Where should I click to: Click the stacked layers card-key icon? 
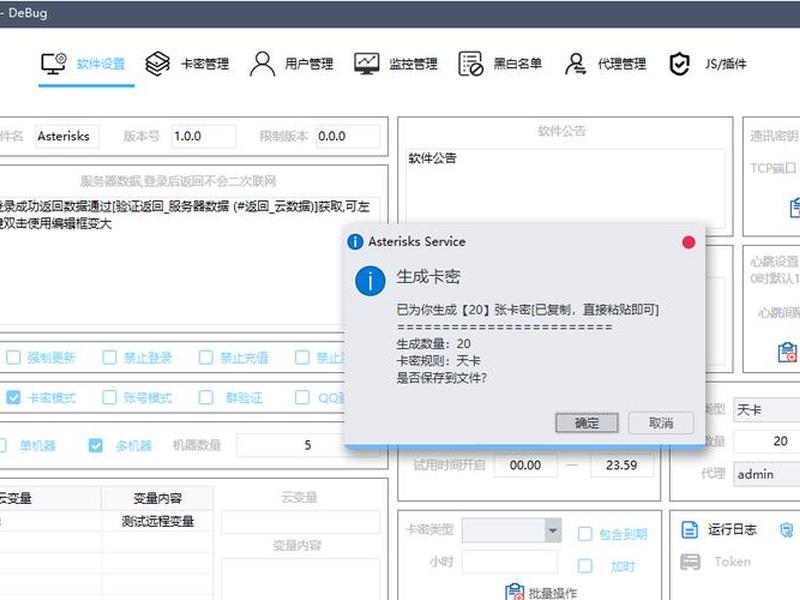[157, 64]
